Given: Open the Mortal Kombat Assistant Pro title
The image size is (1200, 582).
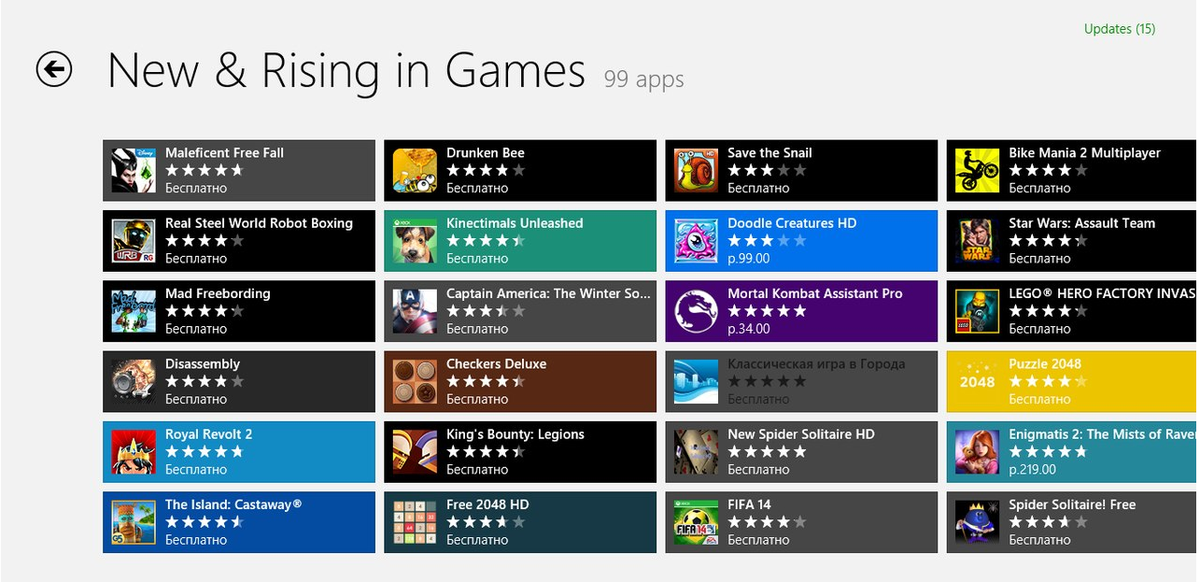Looking at the screenshot, I should 814,294.
